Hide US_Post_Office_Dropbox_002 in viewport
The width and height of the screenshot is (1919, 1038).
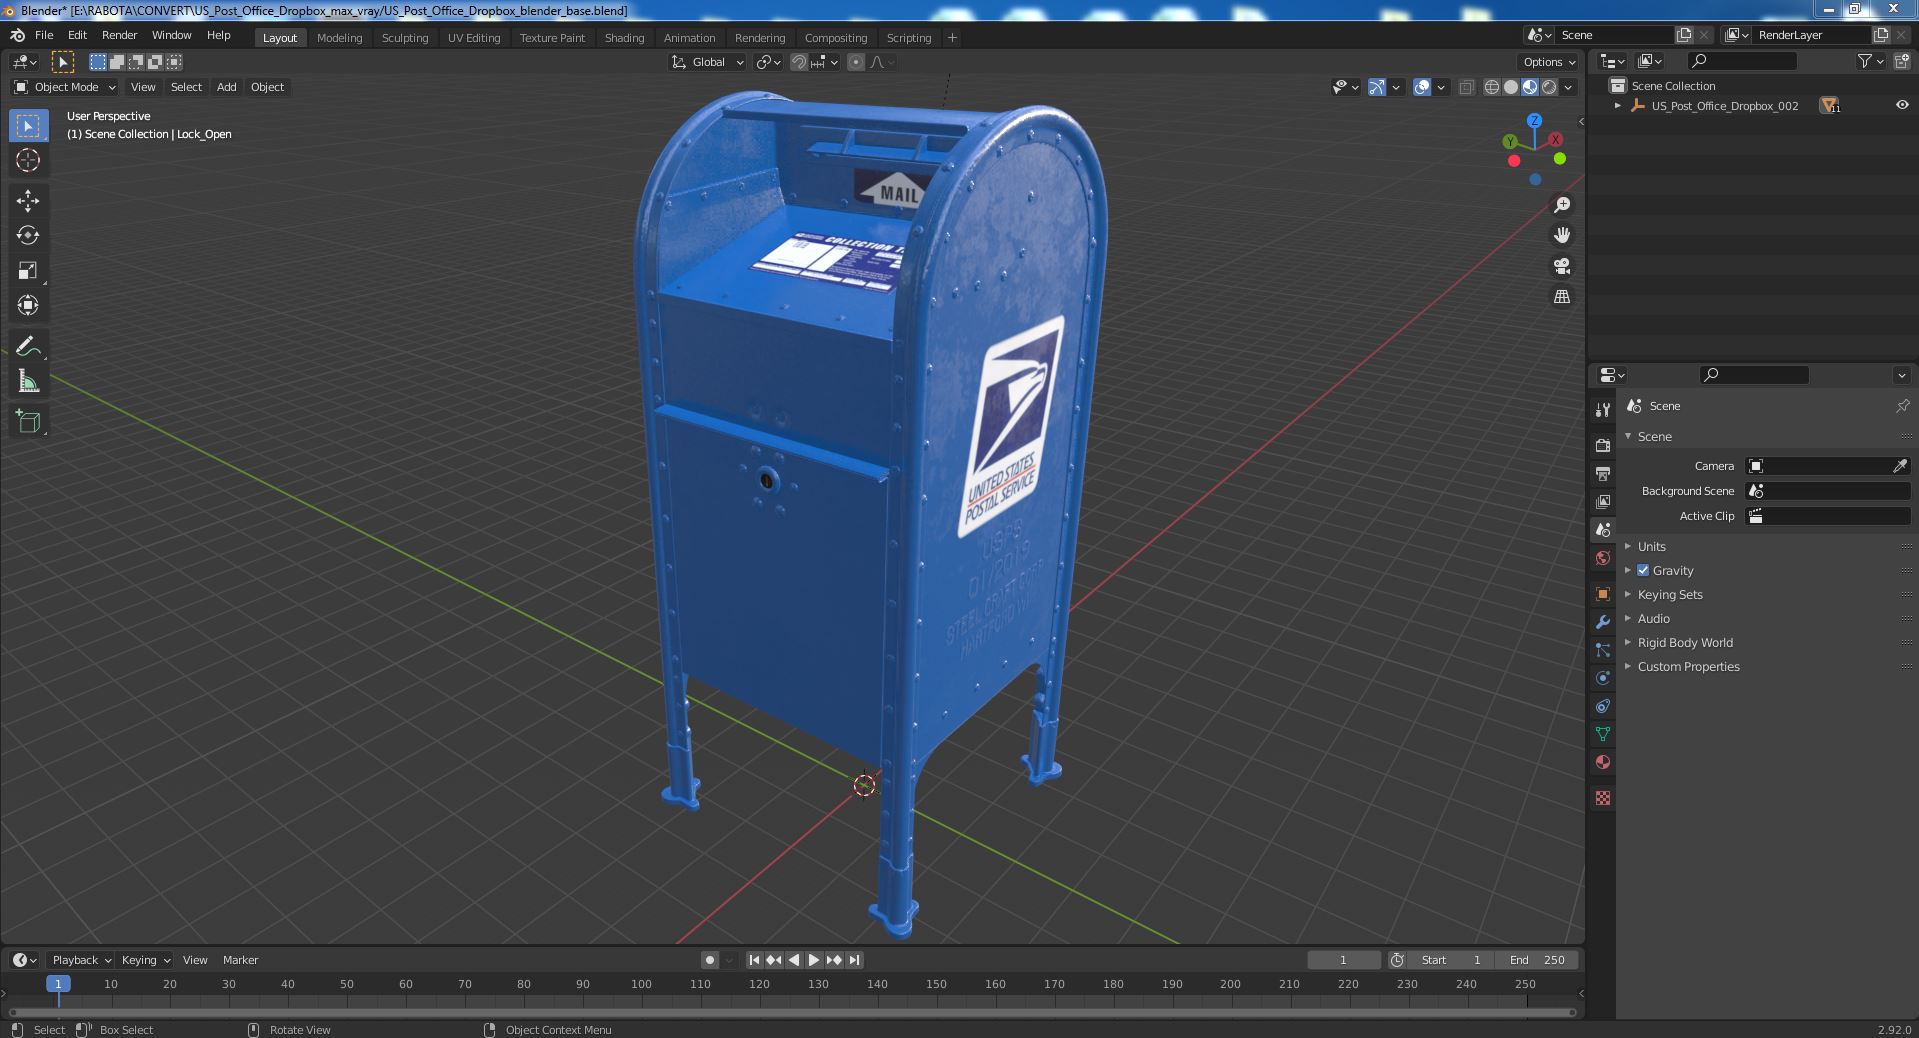pyautogui.click(x=1901, y=105)
